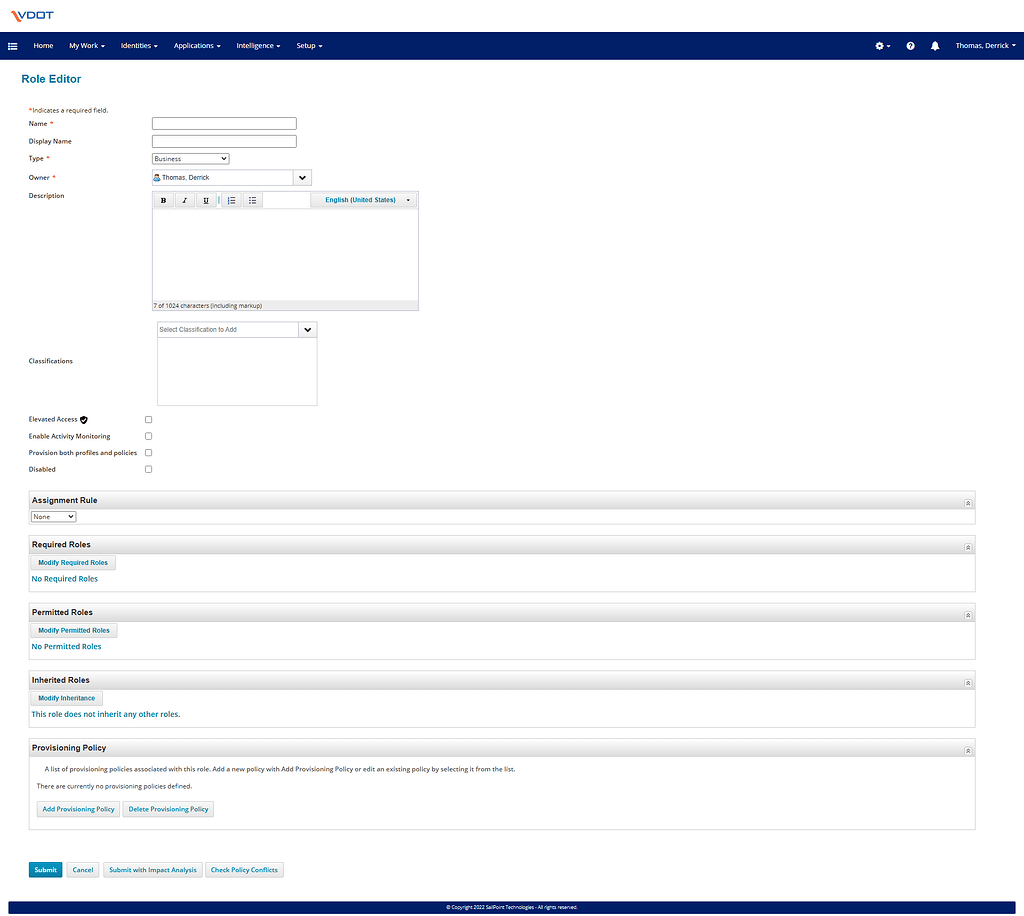The image size is (1024, 916).
Task: Apply bold formatting in the Description editor
Action: (163, 200)
